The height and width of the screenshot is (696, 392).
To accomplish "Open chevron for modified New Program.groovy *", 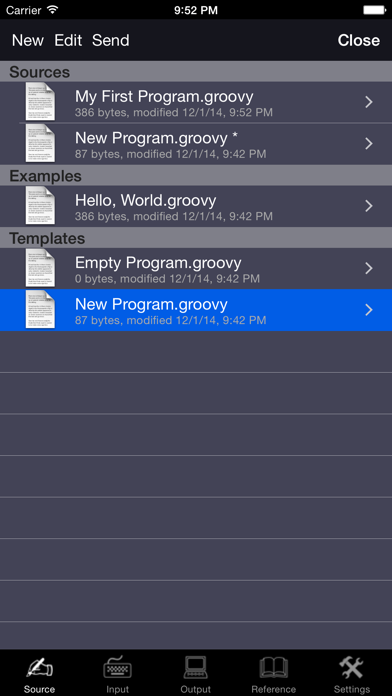I will [x=368, y=143].
